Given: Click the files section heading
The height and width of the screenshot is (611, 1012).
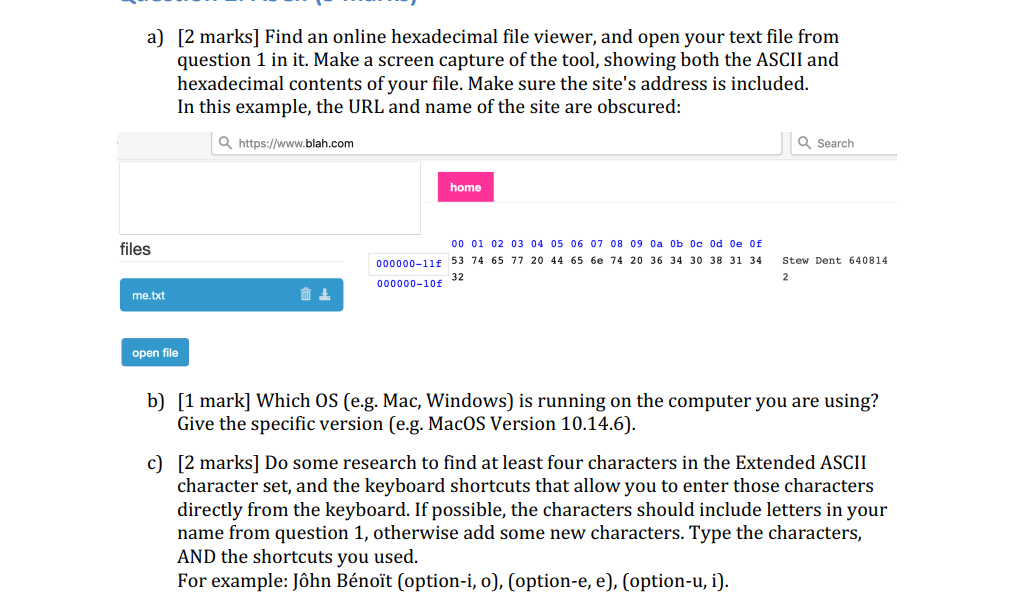Looking at the screenshot, I should 134,248.
